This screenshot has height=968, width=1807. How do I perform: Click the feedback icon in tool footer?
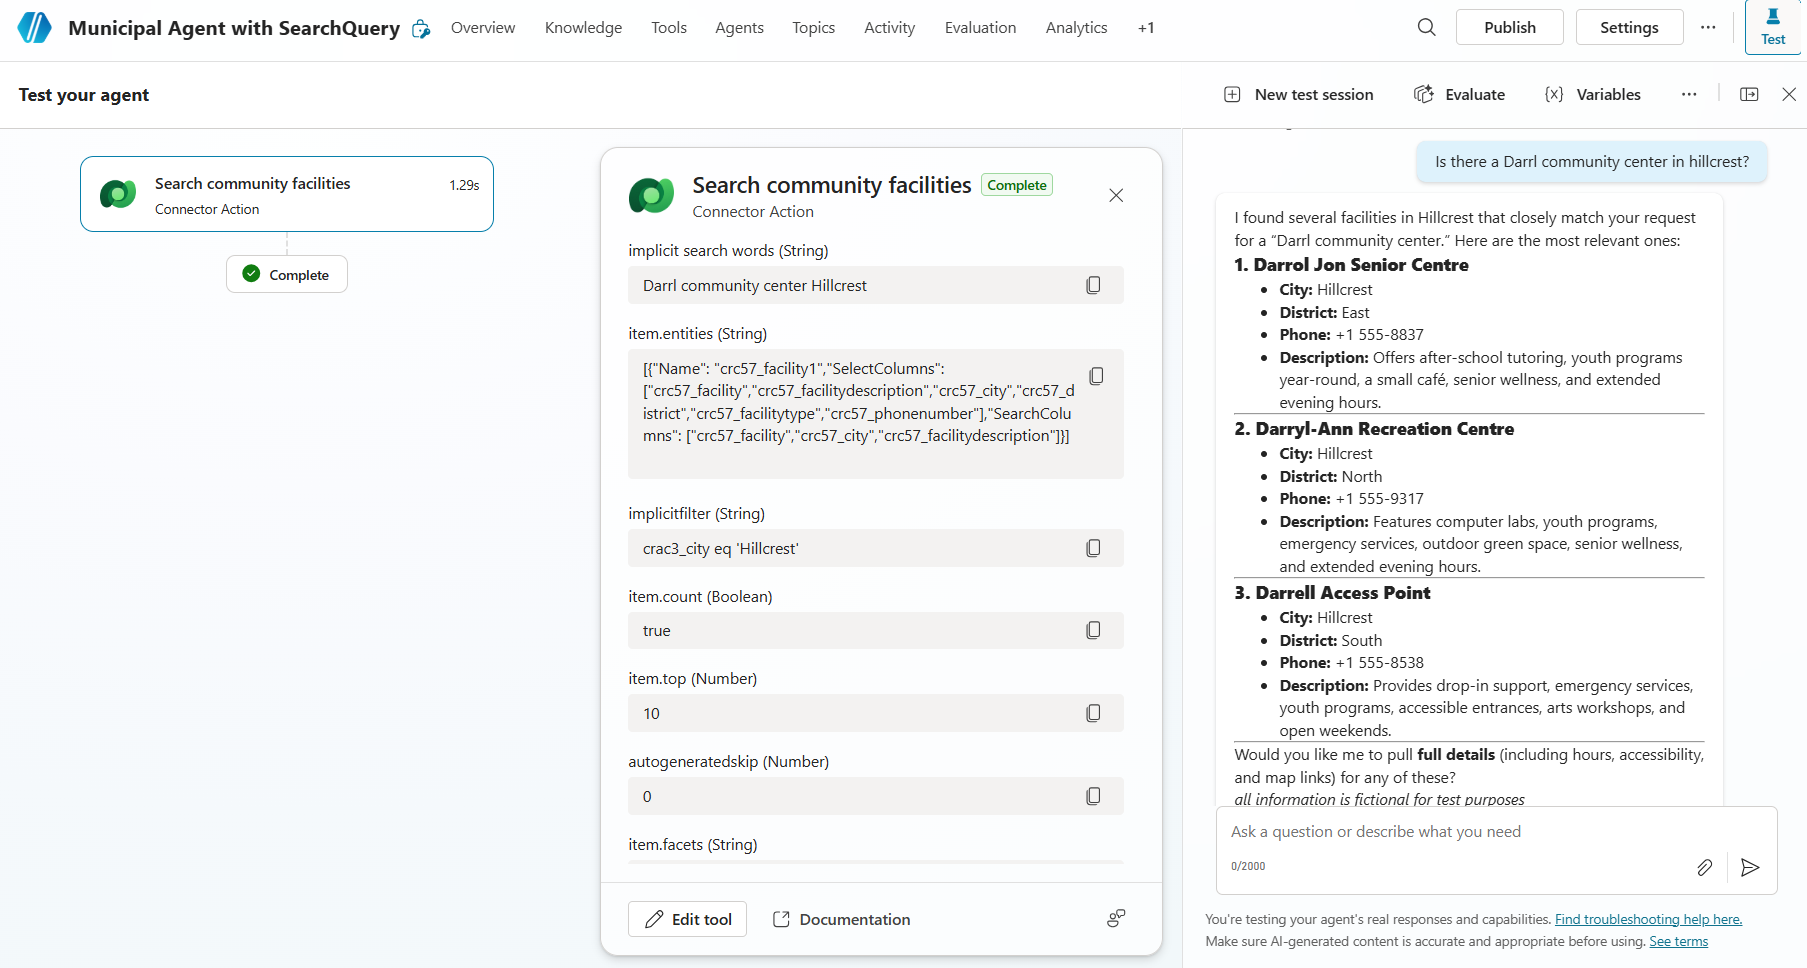(x=1116, y=918)
